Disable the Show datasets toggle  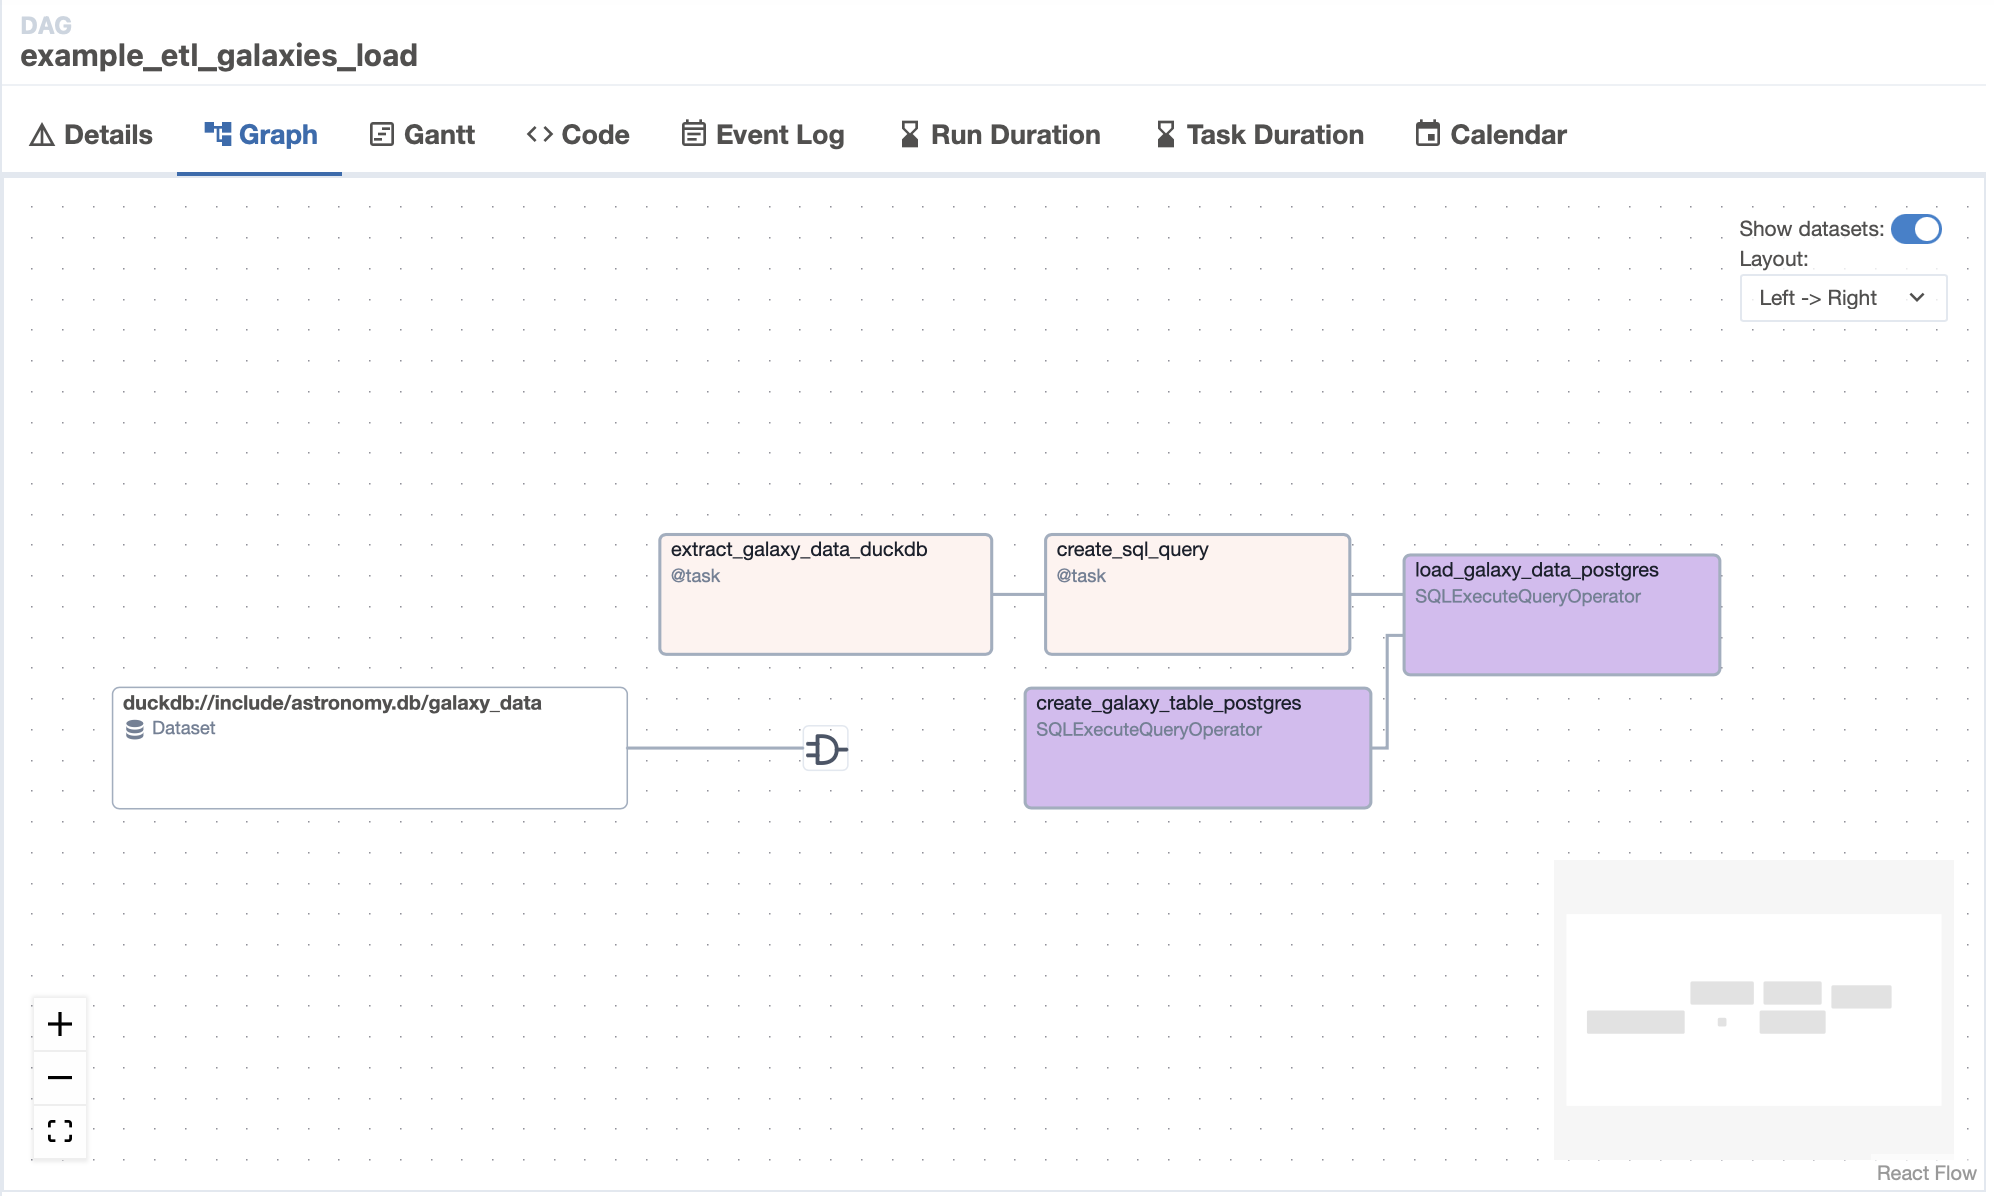pyautogui.click(x=1915, y=229)
